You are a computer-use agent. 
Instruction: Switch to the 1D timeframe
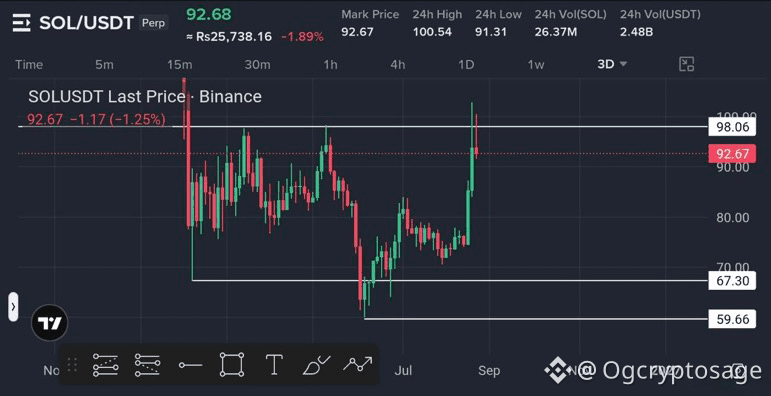(466, 64)
